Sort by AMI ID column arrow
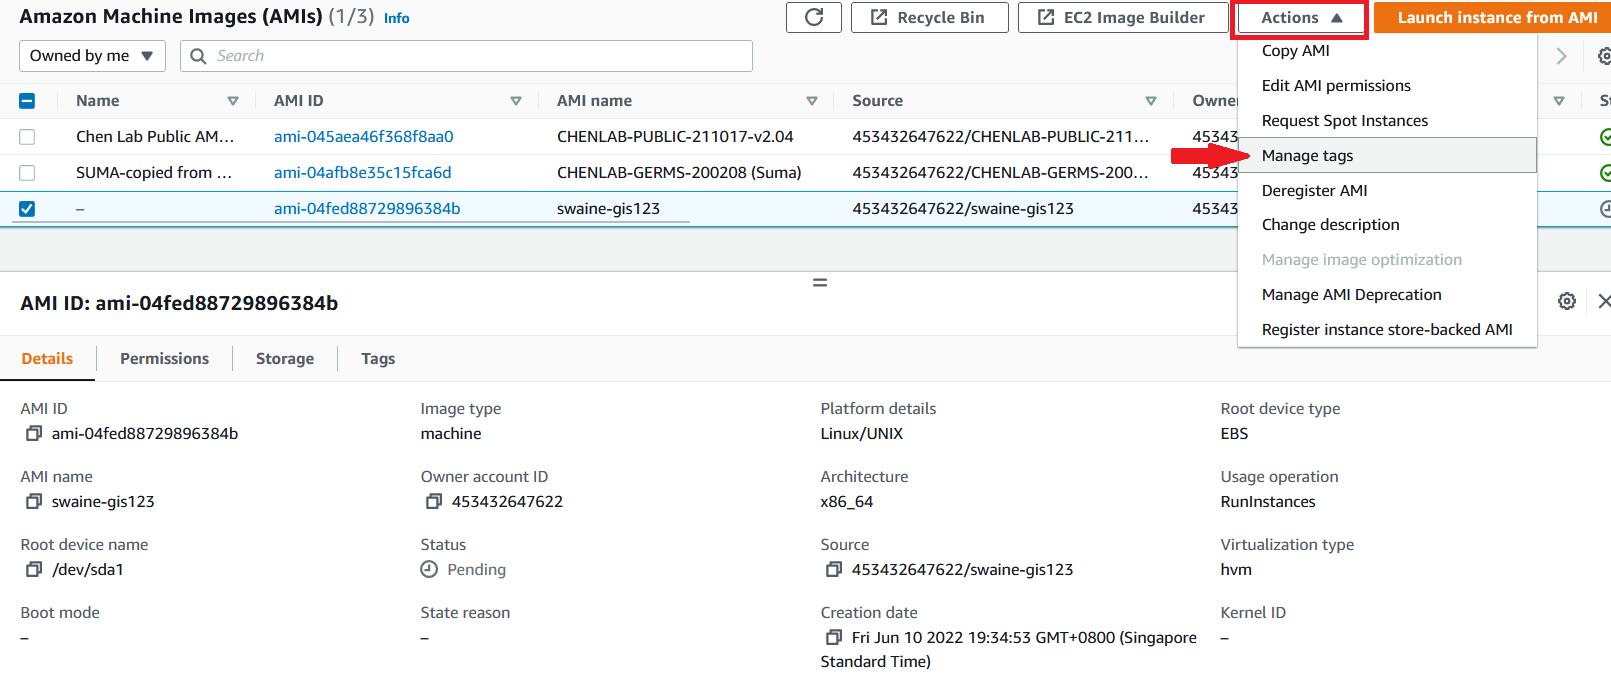Viewport: 1611px width, 679px height. pos(516,101)
